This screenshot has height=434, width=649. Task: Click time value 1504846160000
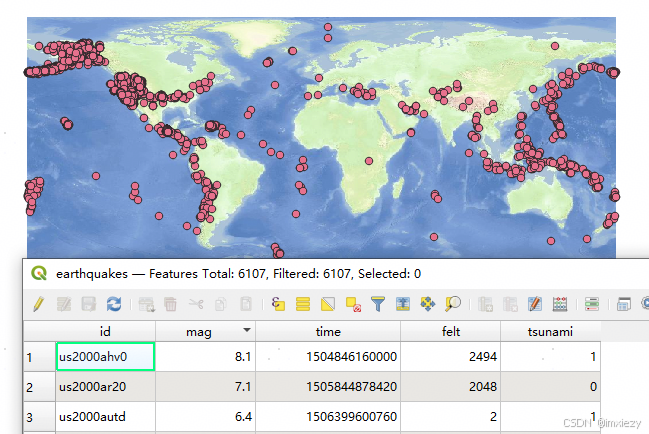[x=351, y=357]
